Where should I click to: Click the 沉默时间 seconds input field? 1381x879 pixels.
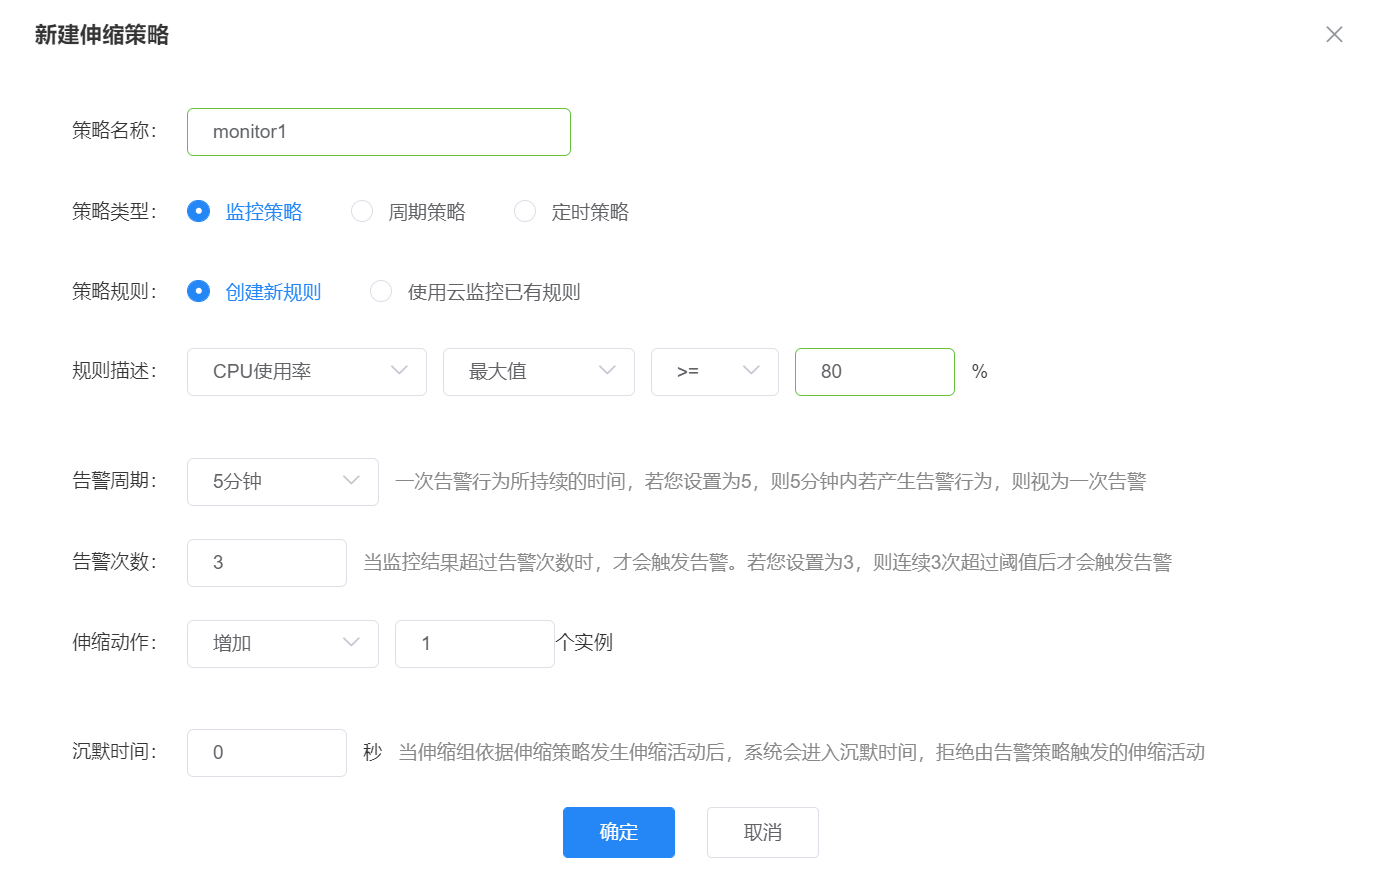[266, 753]
